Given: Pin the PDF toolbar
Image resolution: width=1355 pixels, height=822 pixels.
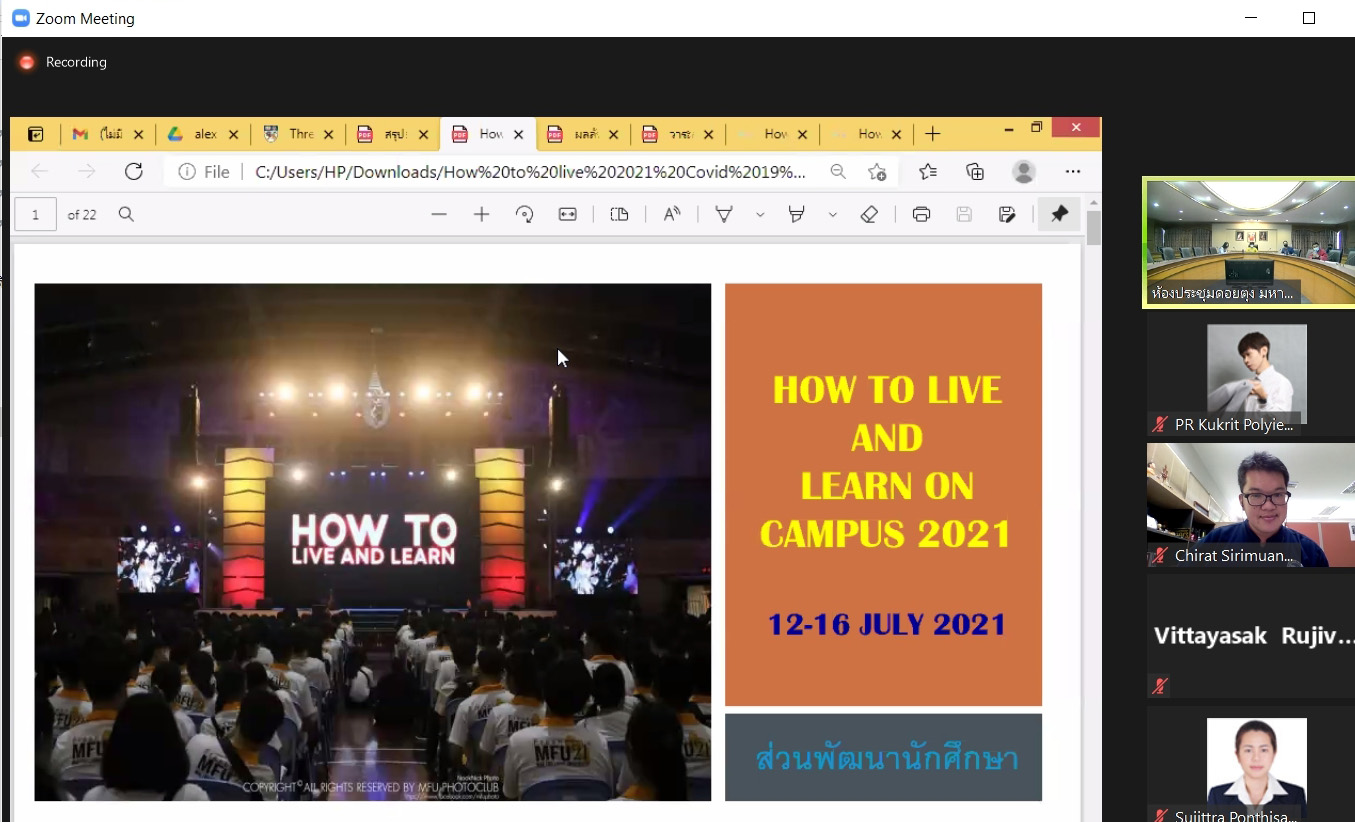Looking at the screenshot, I should (1059, 213).
